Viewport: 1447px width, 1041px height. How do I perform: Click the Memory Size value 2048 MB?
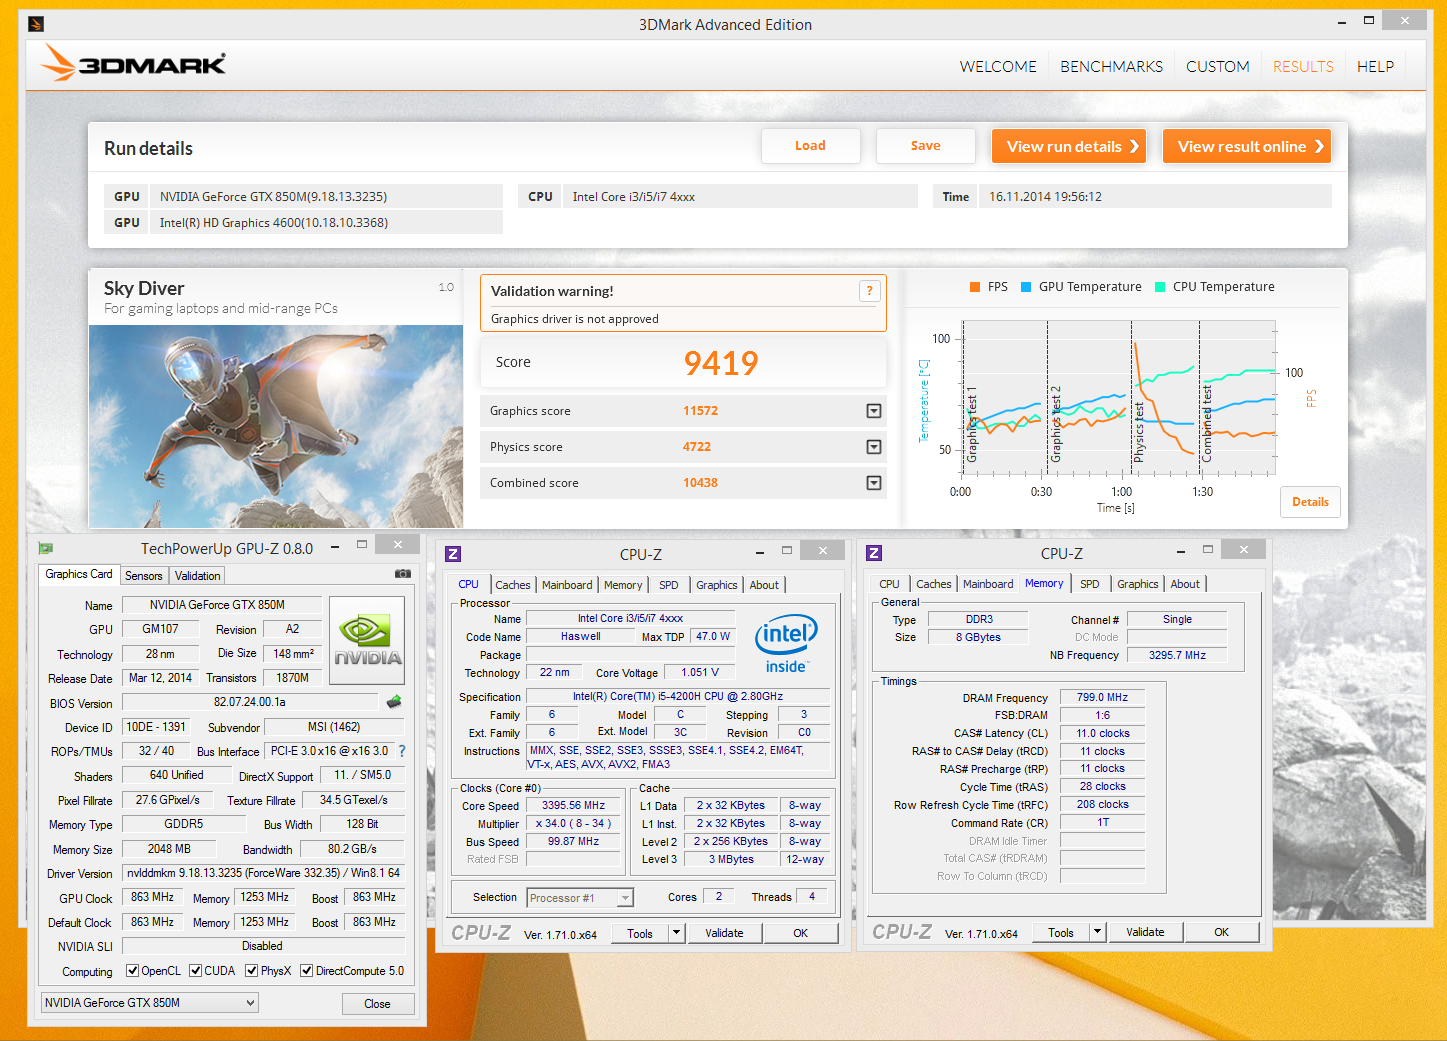tap(169, 849)
